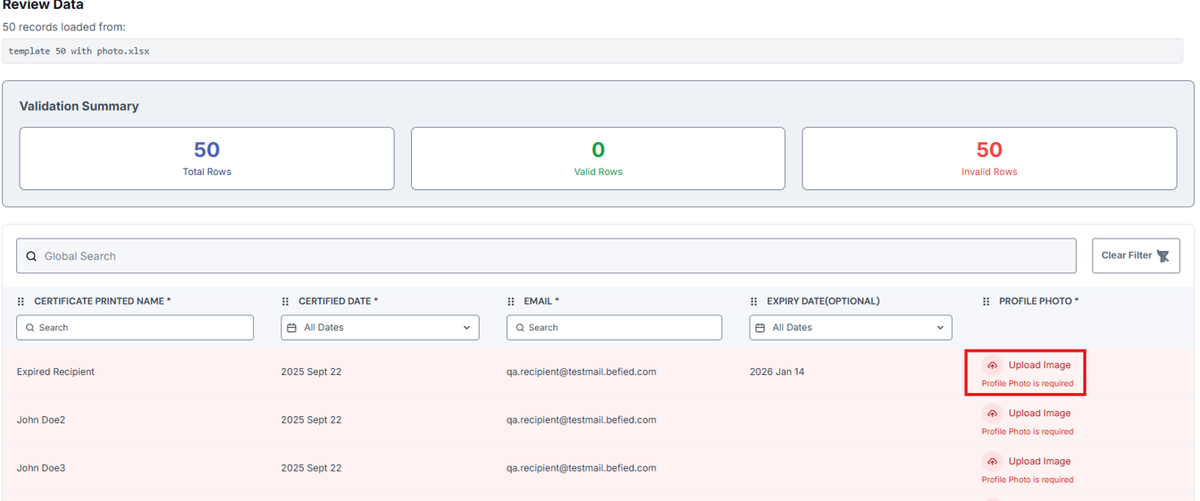1200x501 pixels.
Task: Click the email in John Doe3 row
Action: click(x=581, y=468)
